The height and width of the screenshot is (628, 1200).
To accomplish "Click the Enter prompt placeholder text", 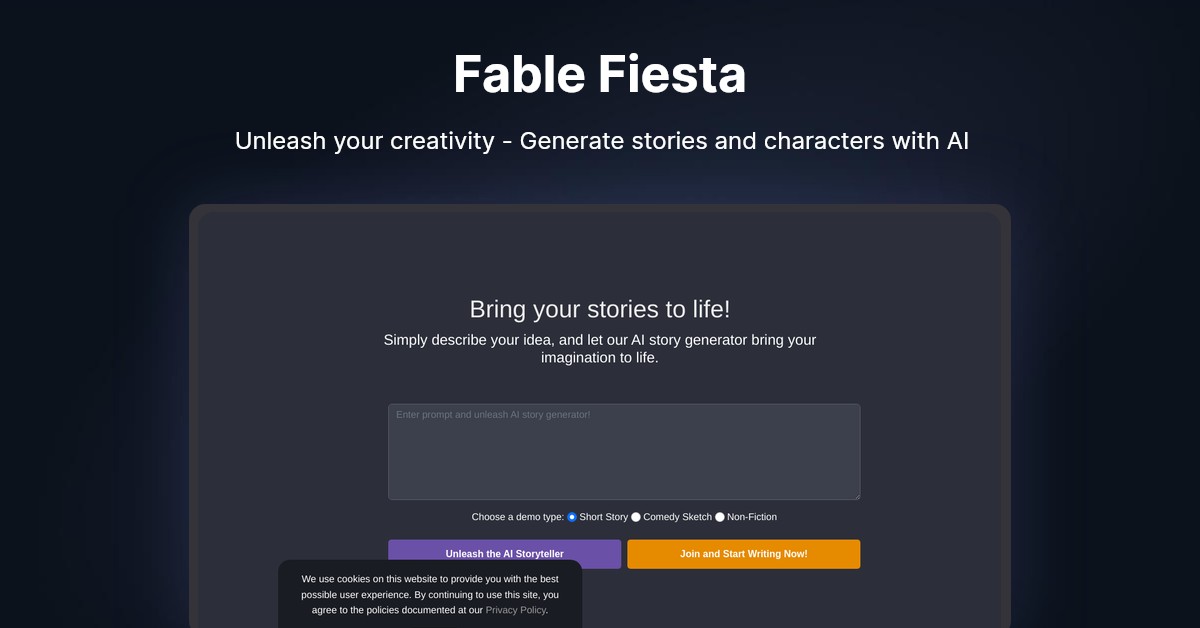I will click(x=493, y=414).
